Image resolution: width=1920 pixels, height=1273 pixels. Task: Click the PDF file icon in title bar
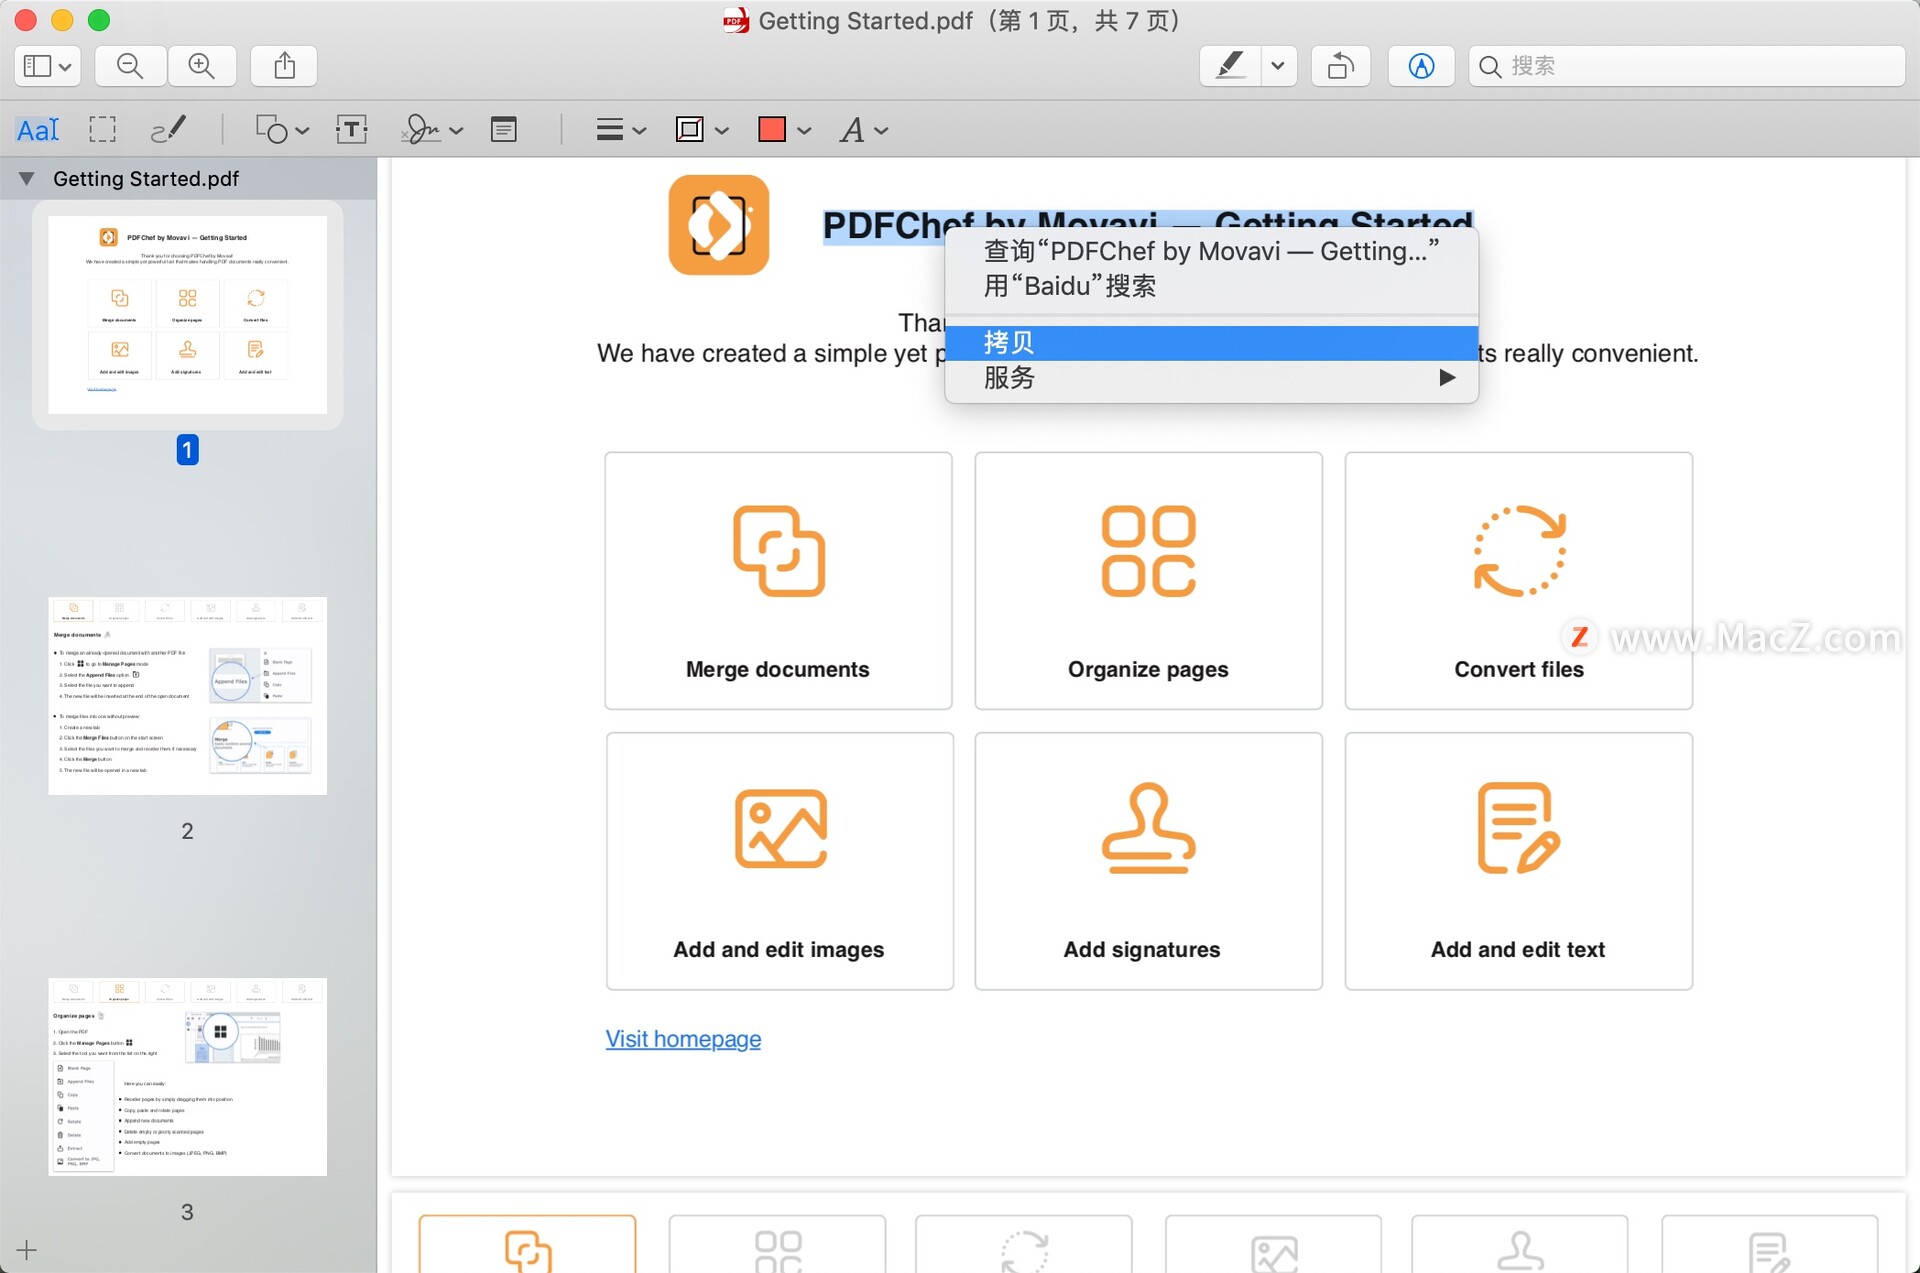click(x=736, y=20)
